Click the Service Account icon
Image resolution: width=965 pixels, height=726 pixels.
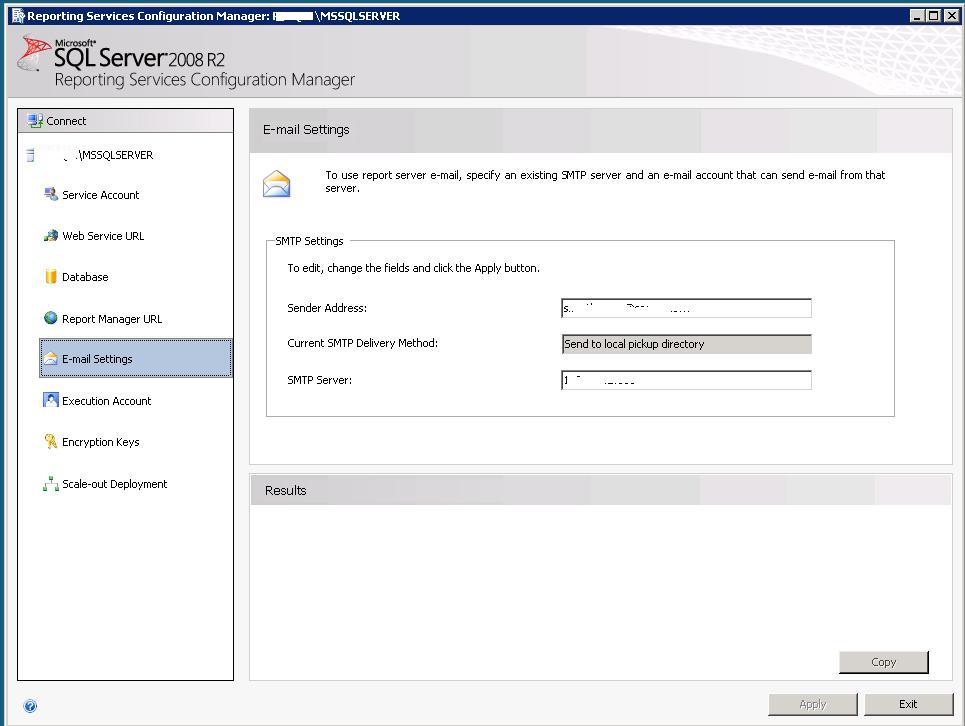[x=50, y=194]
